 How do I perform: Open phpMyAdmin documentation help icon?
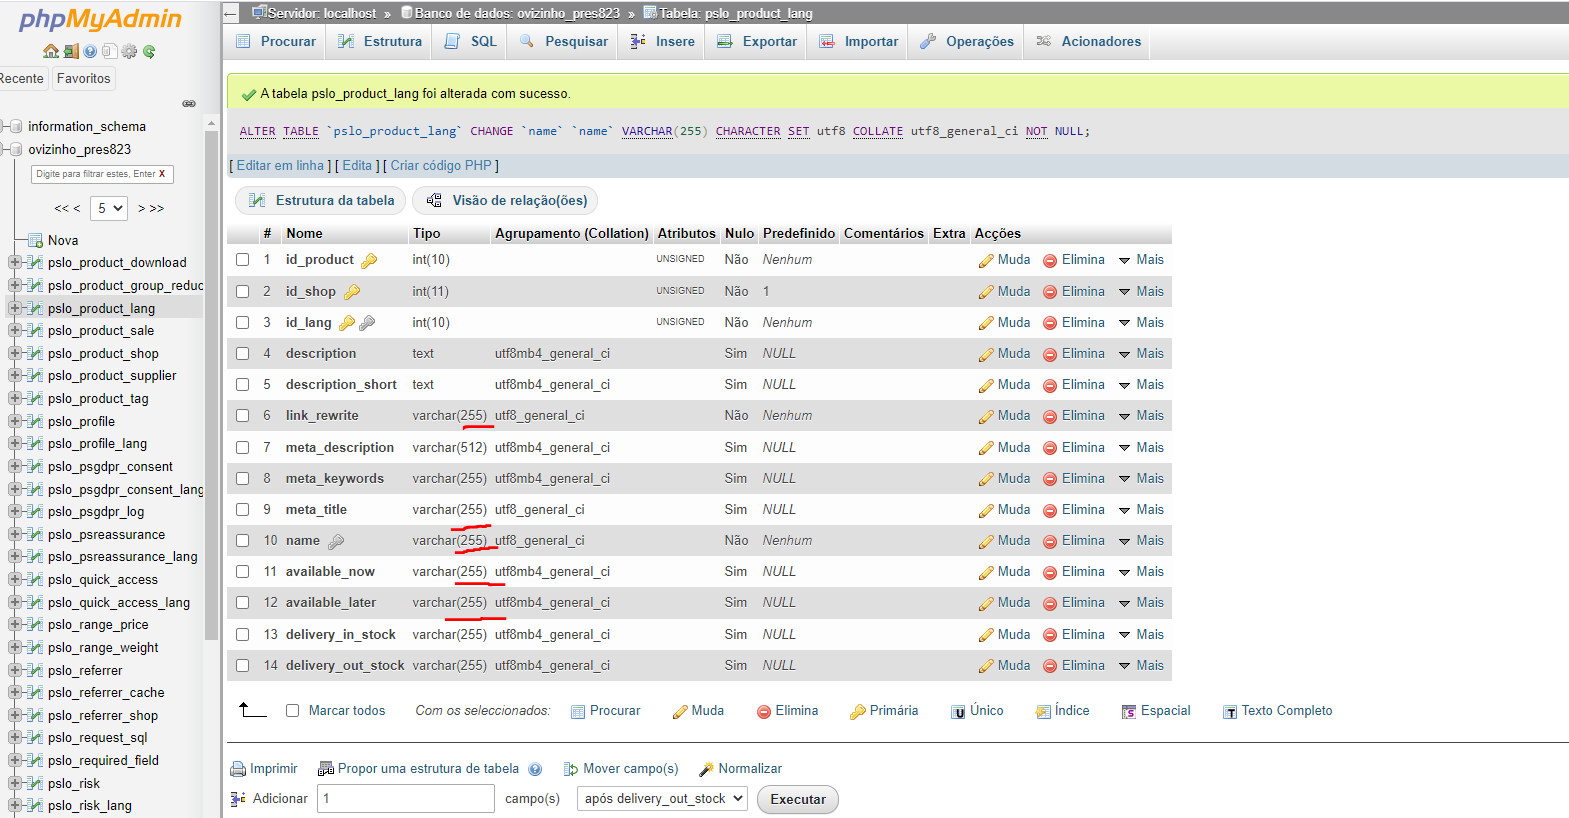[x=90, y=51]
